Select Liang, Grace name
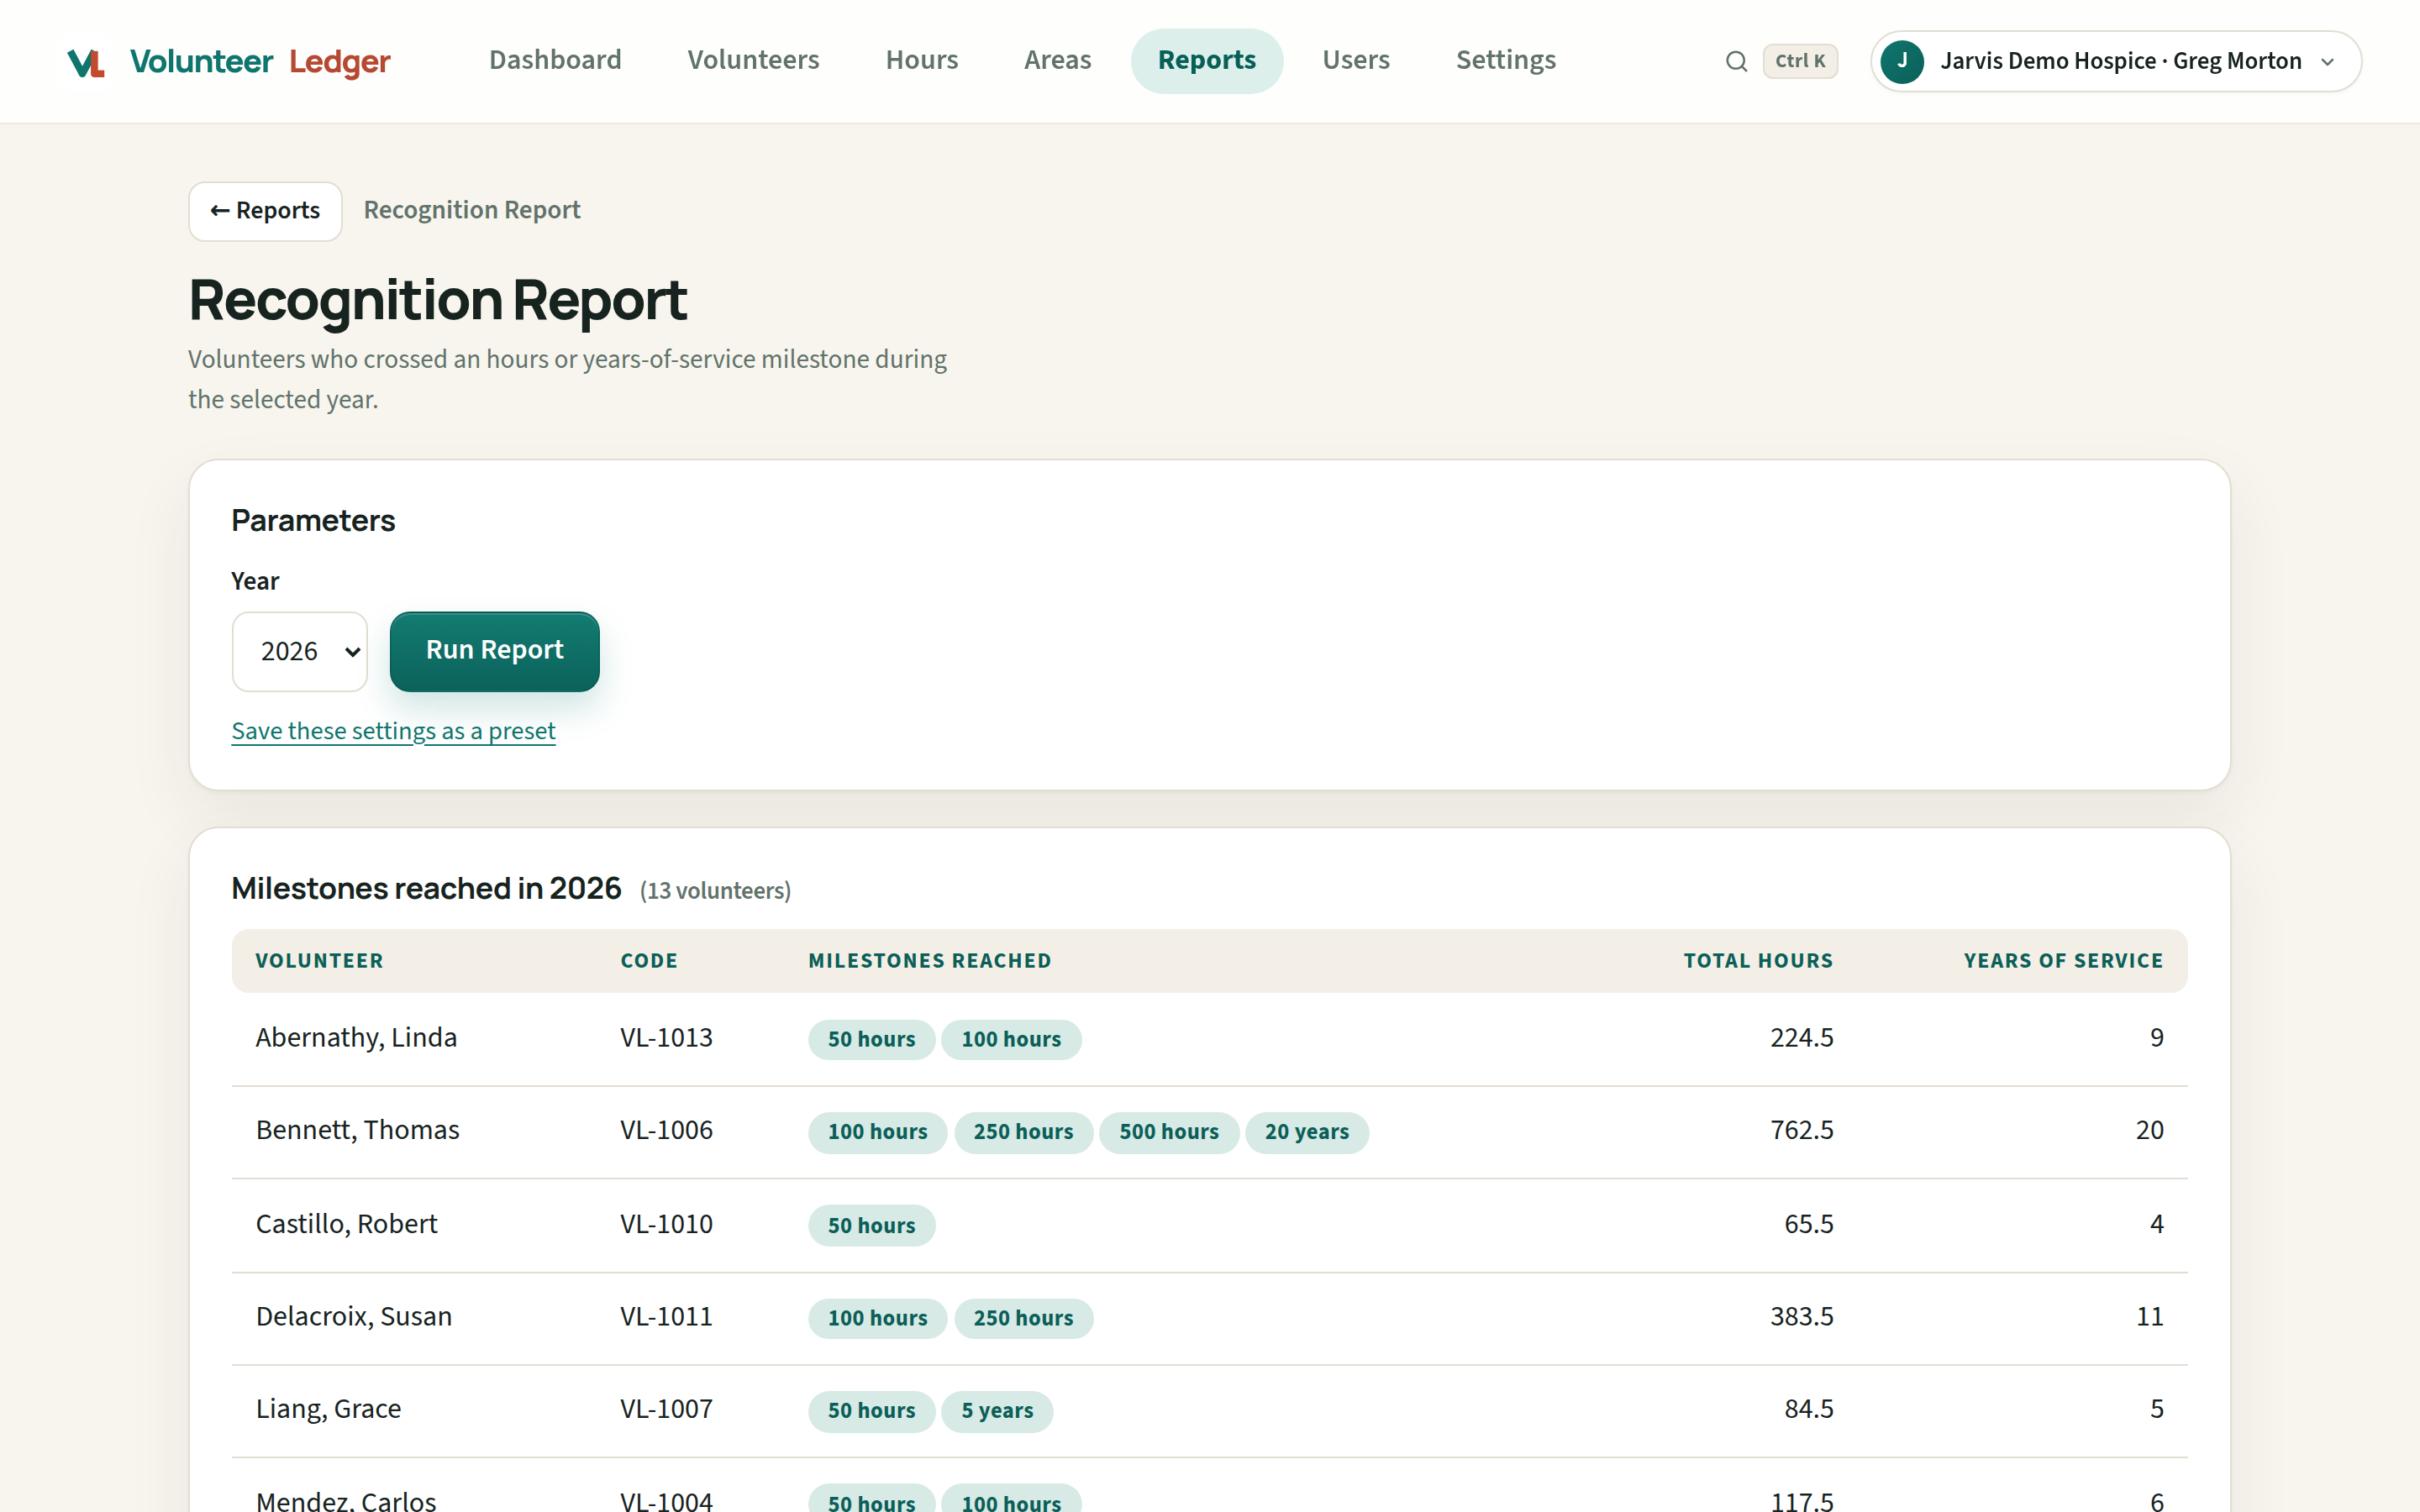 click(328, 1409)
